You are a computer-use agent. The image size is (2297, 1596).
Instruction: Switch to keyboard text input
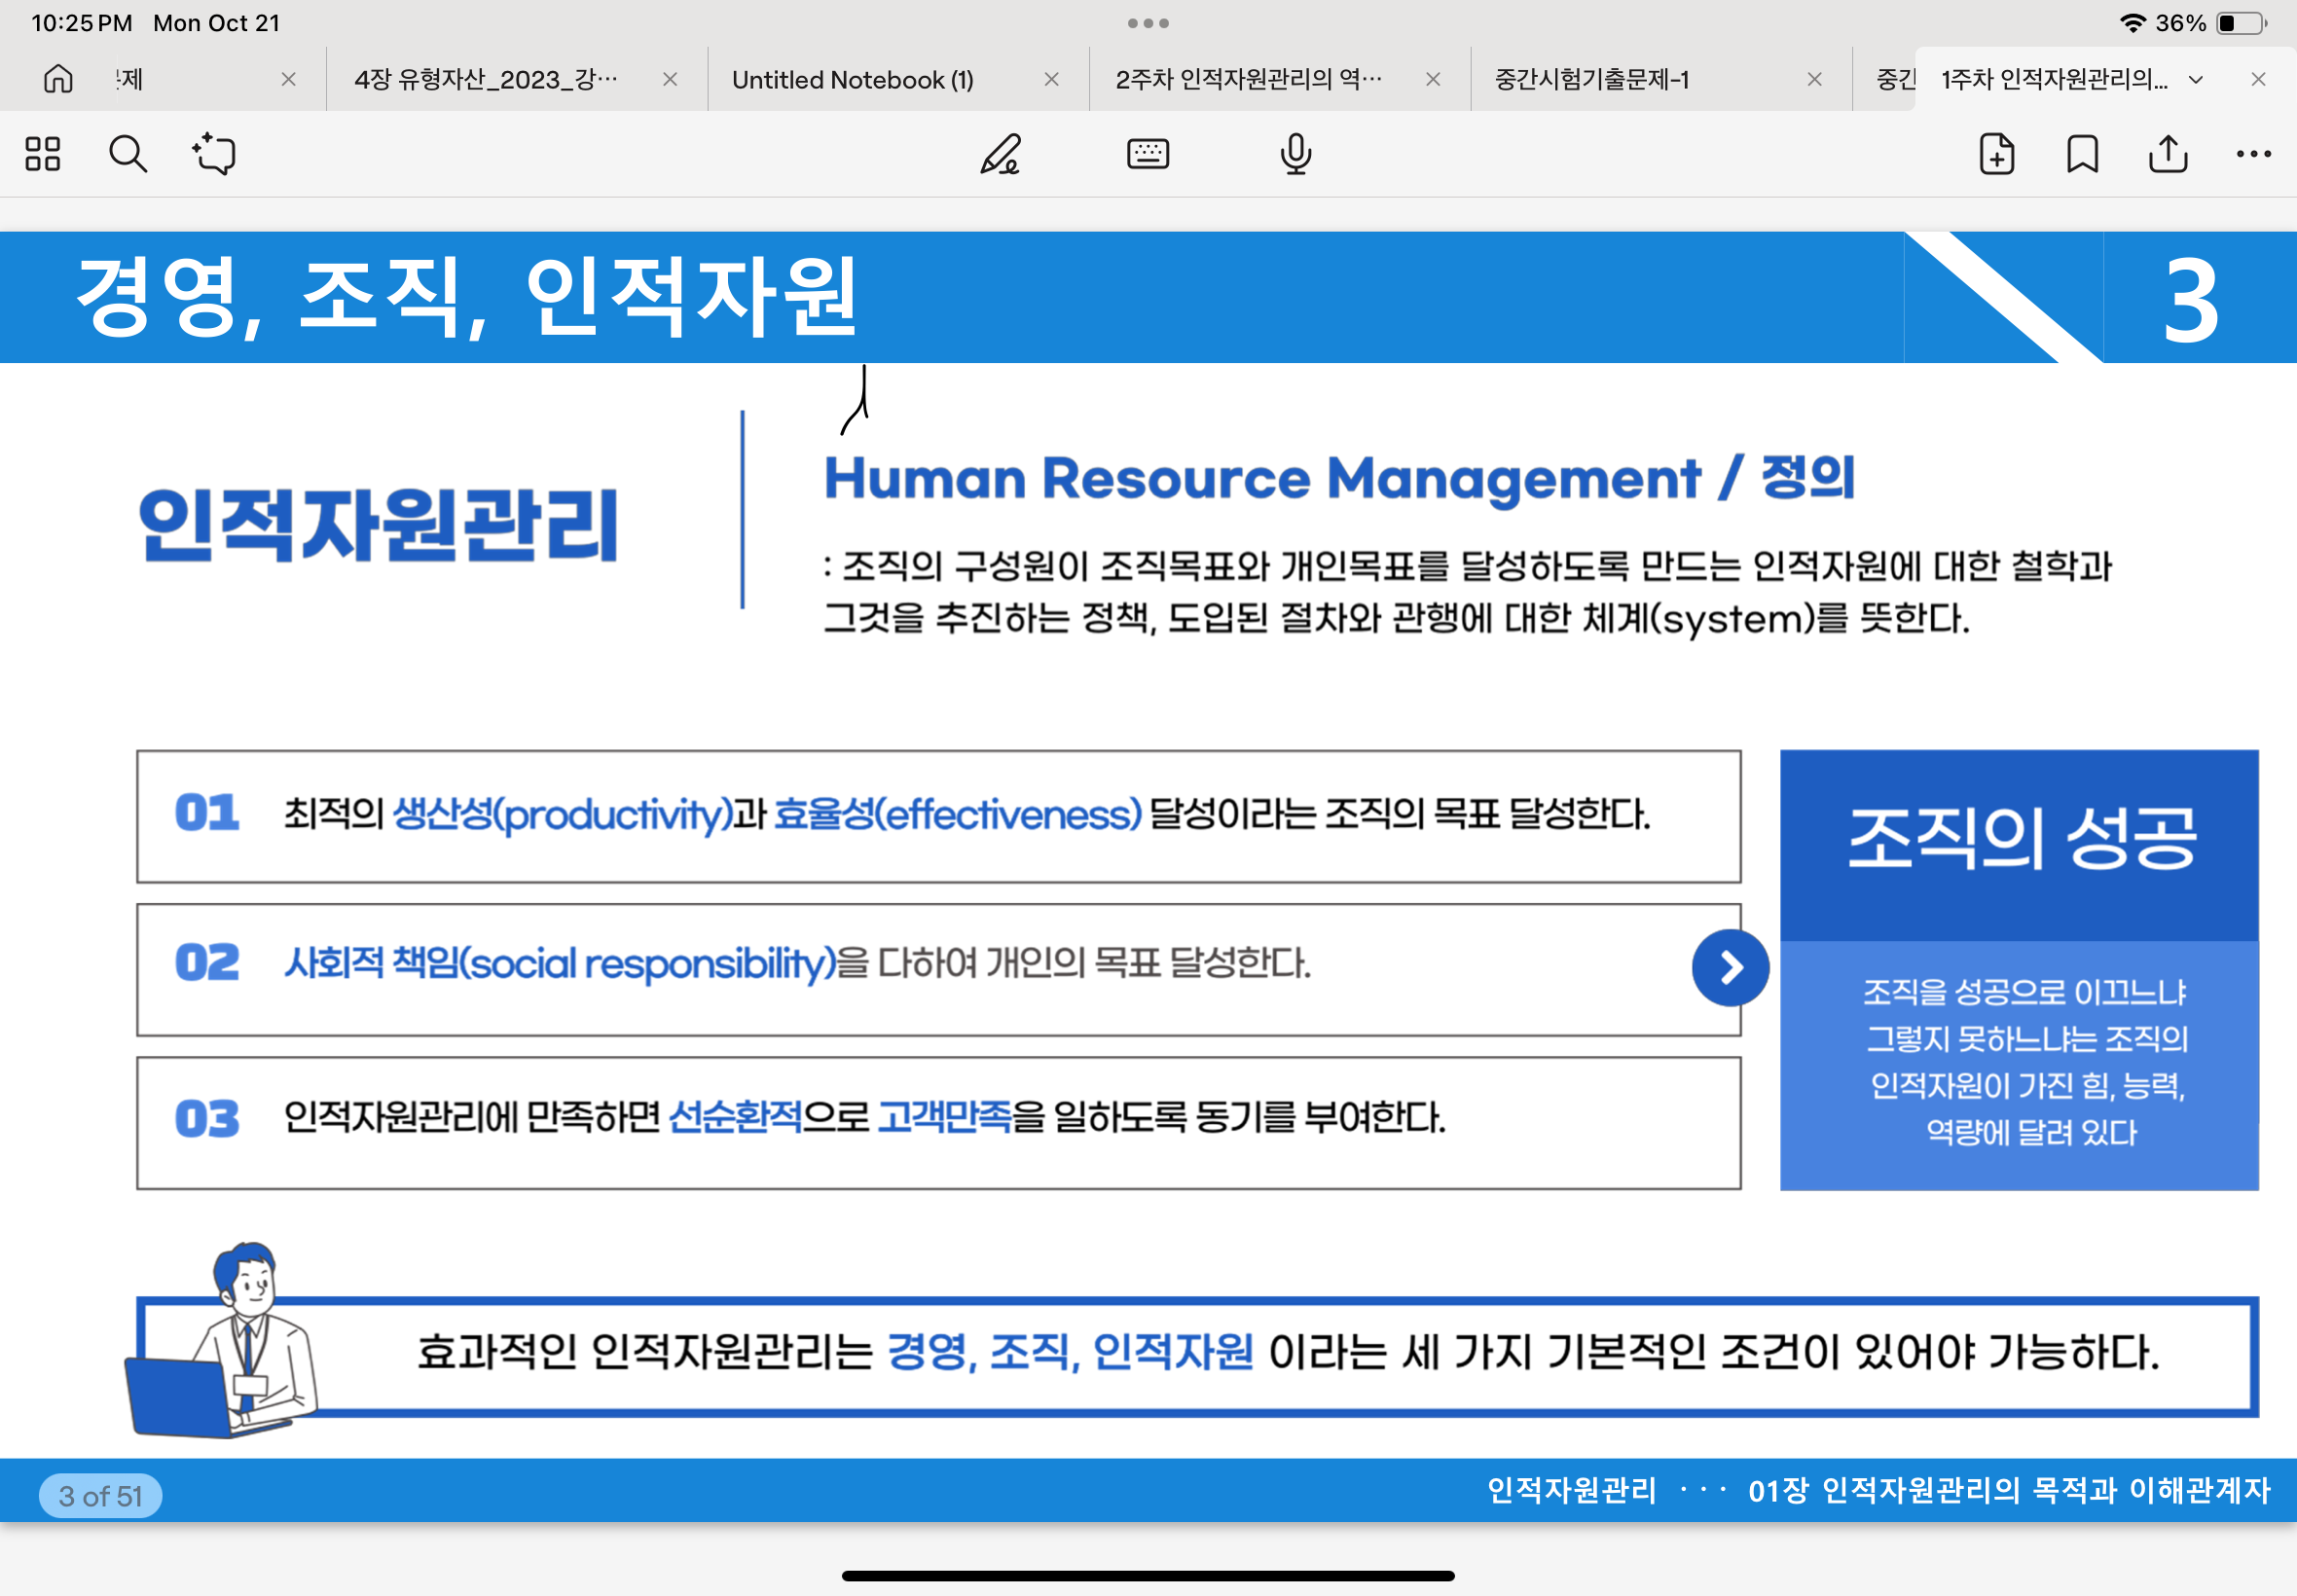pyautogui.click(x=1148, y=154)
